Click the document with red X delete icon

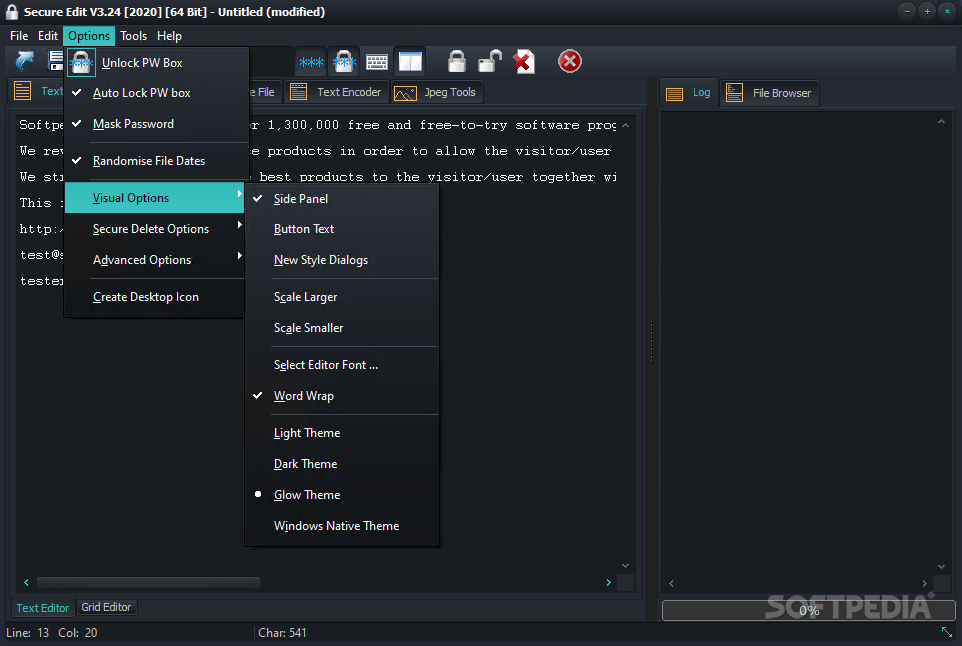[523, 61]
